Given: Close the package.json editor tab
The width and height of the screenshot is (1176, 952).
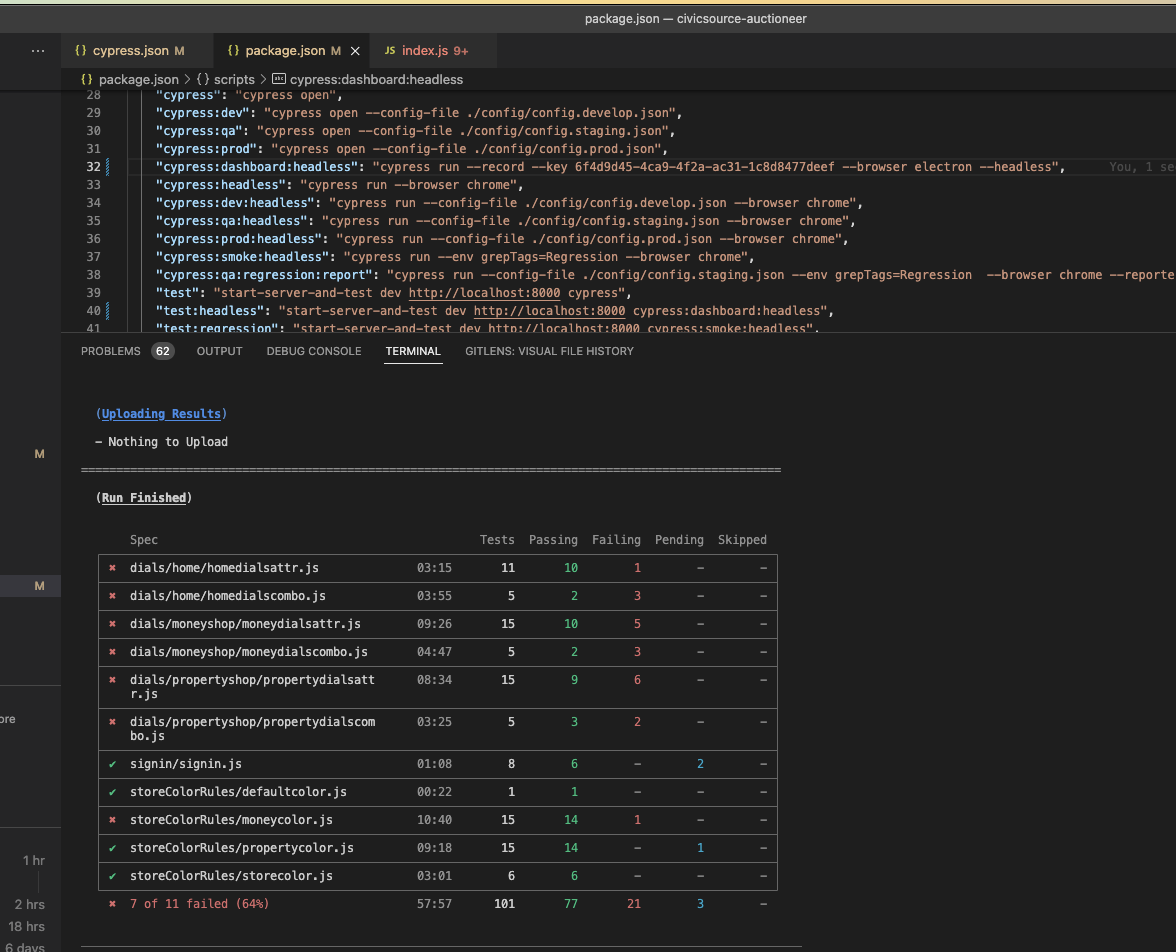Looking at the screenshot, I should pos(355,50).
